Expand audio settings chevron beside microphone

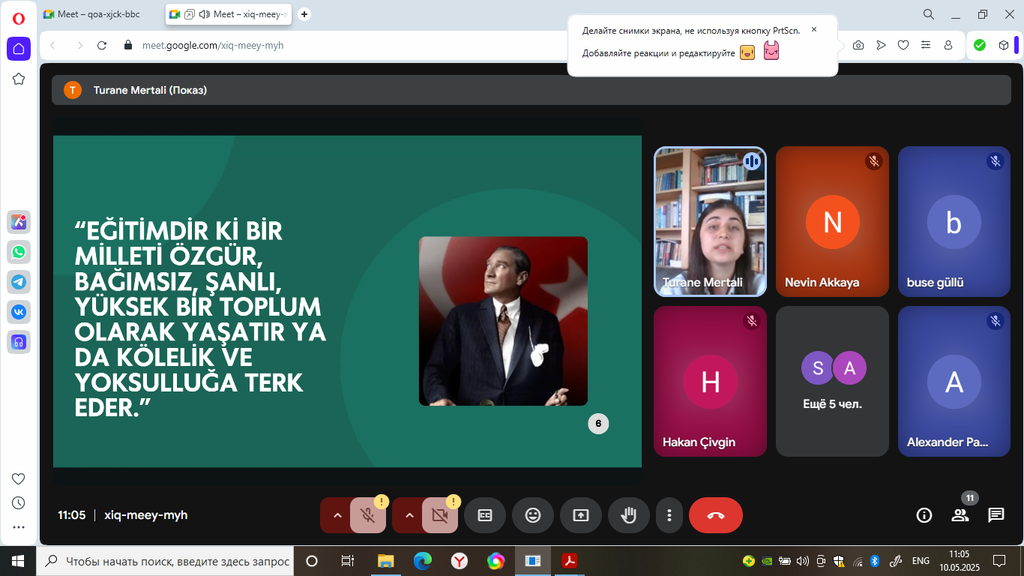point(337,515)
